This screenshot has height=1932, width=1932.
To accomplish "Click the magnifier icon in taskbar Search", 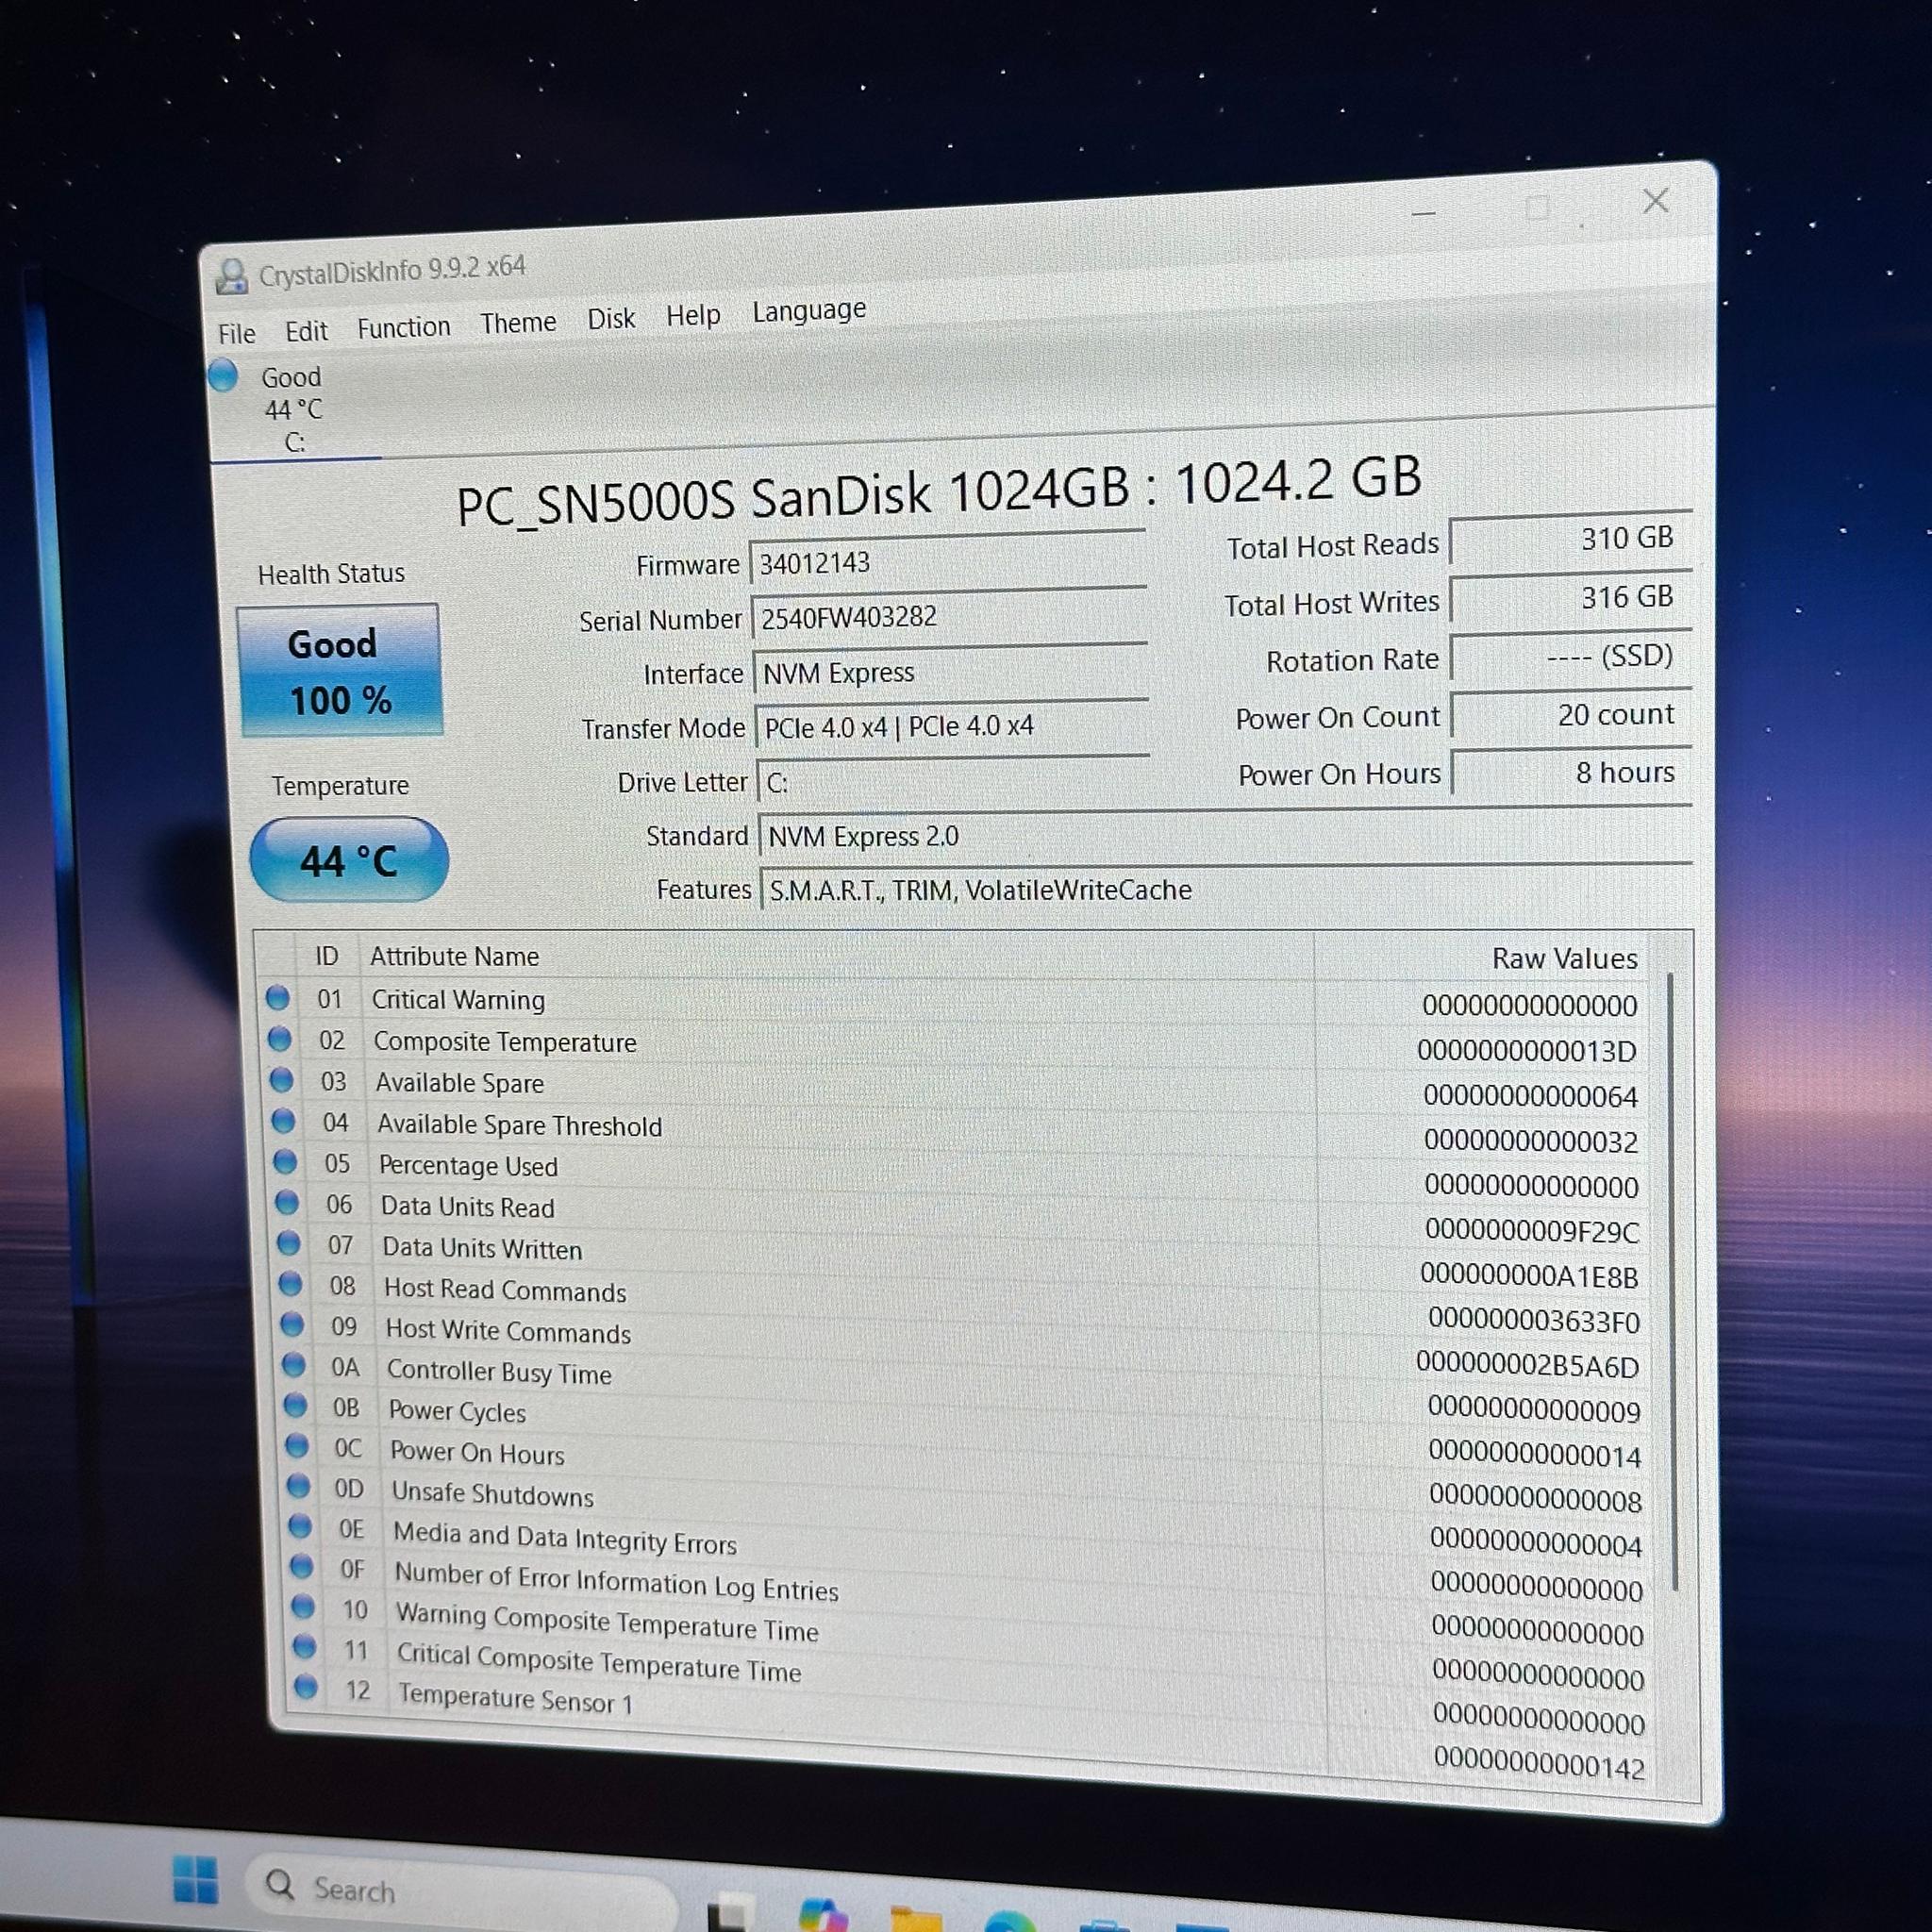I will 280,1885.
